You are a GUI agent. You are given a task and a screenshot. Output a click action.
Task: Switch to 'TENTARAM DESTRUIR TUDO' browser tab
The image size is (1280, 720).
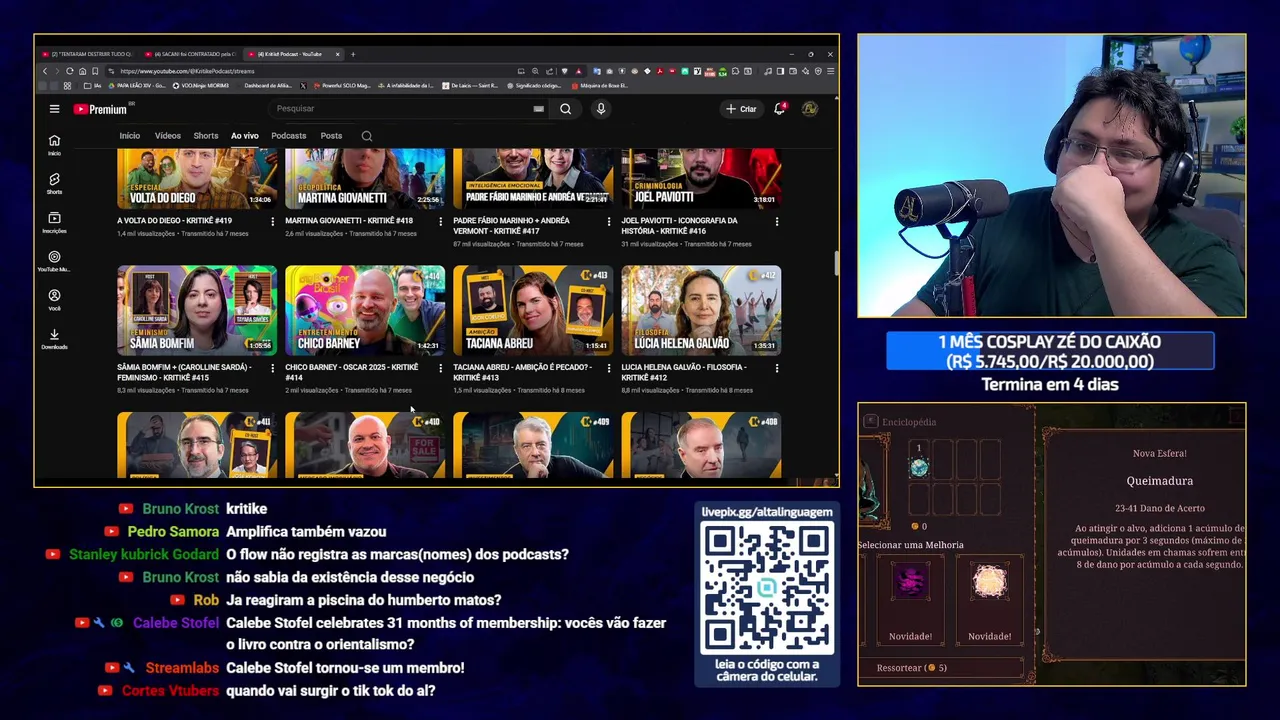88,54
